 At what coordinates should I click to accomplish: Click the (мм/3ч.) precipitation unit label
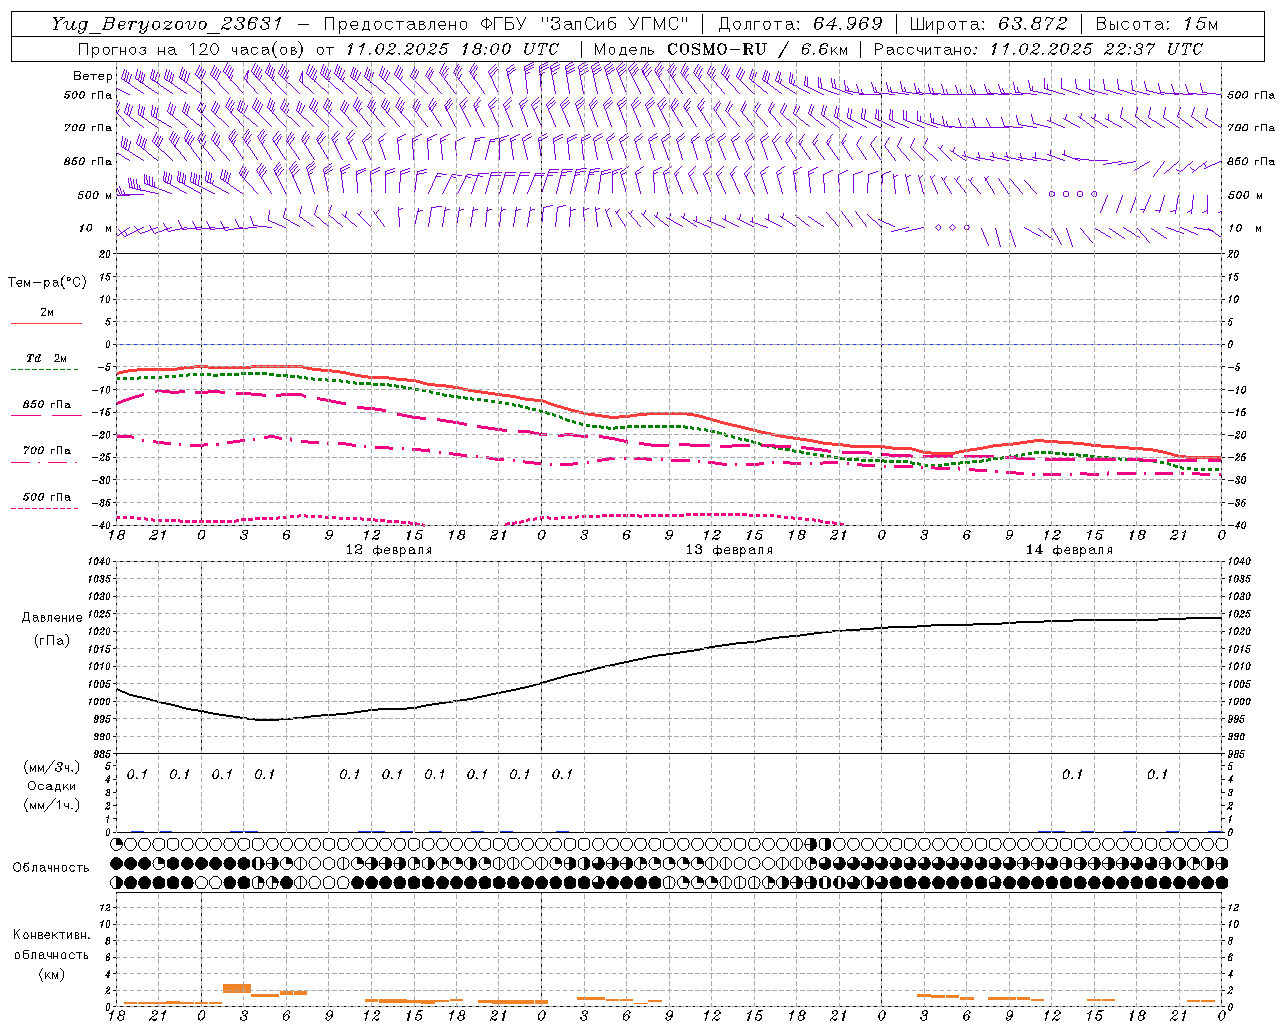(x=51, y=767)
